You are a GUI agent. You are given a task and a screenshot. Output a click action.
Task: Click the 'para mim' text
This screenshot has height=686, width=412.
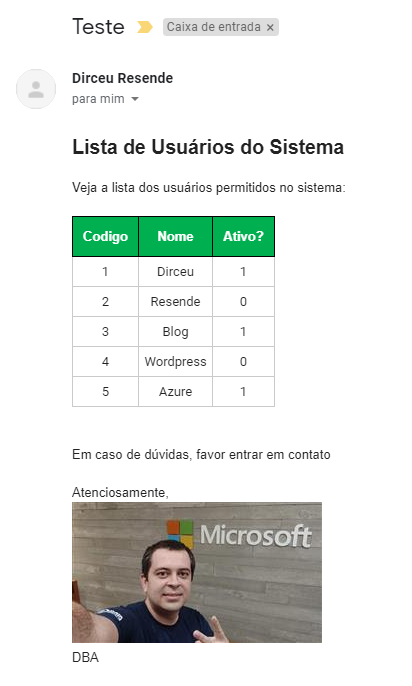point(98,99)
